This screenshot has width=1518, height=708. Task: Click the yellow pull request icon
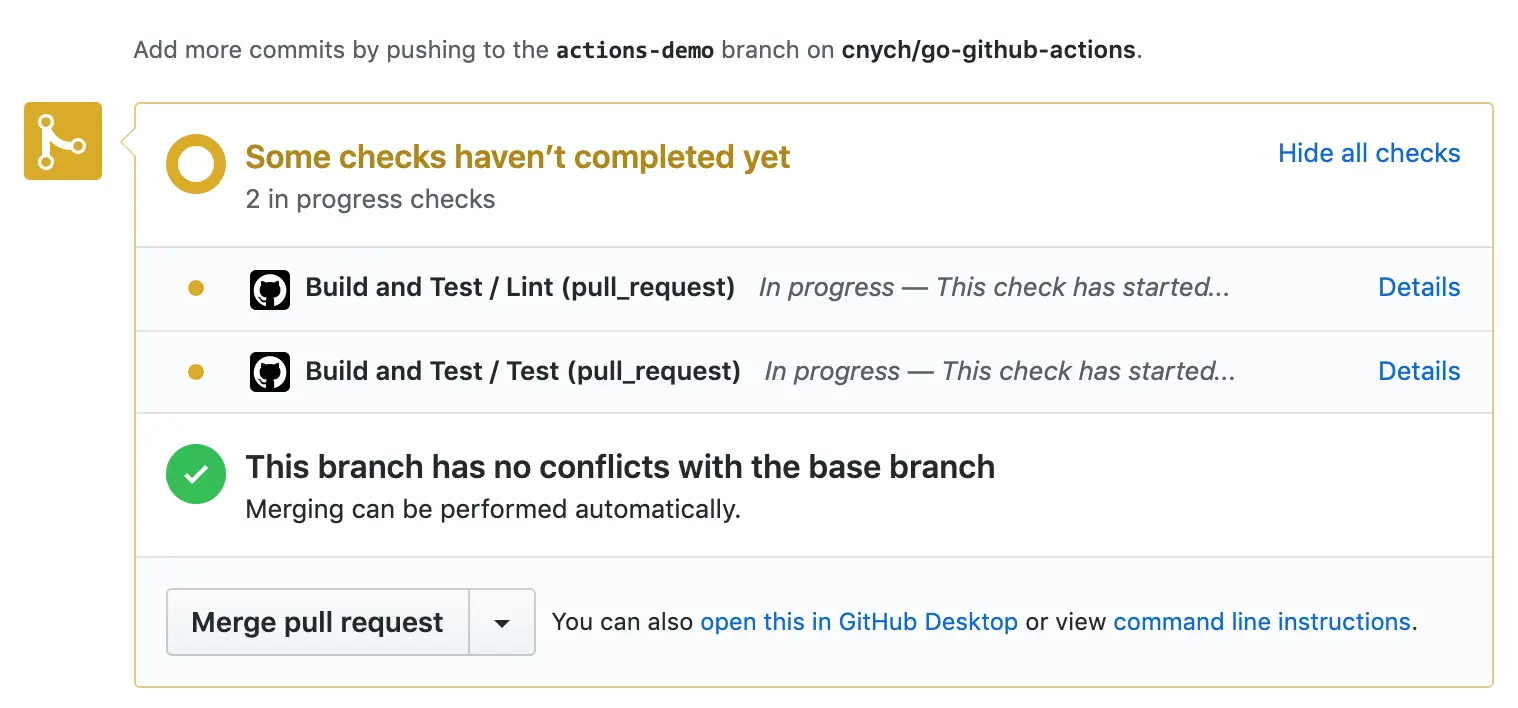[x=62, y=141]
